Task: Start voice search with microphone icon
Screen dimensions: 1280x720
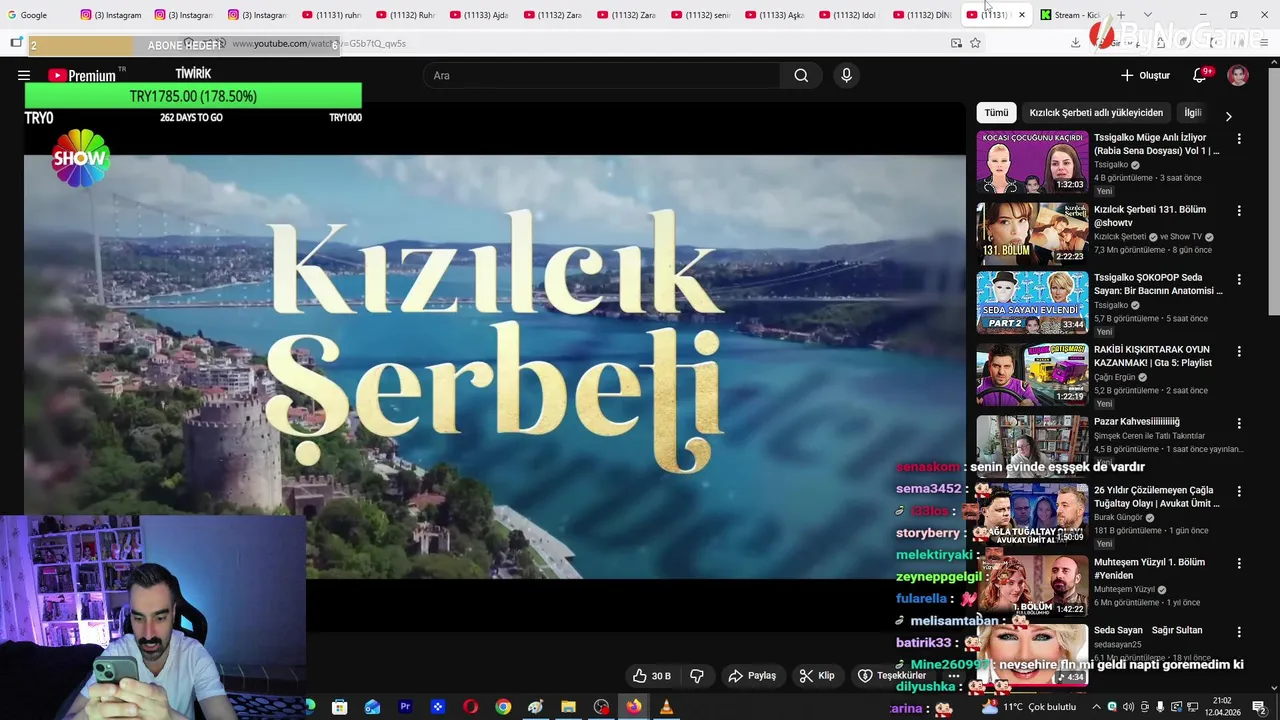Action: [846, 75]
